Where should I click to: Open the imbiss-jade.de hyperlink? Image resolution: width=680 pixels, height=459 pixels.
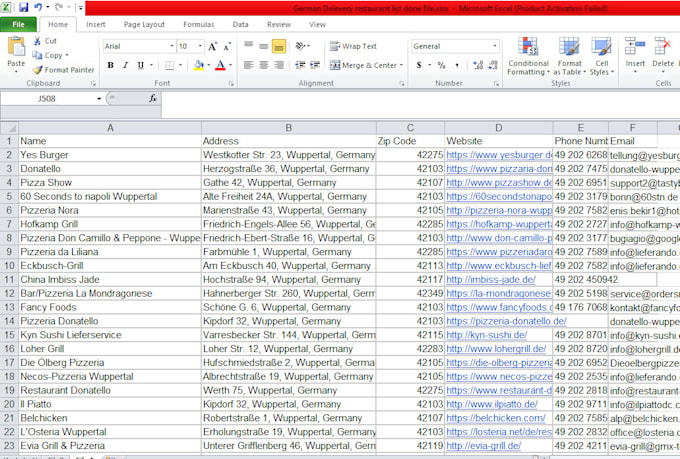pos(491,279)
